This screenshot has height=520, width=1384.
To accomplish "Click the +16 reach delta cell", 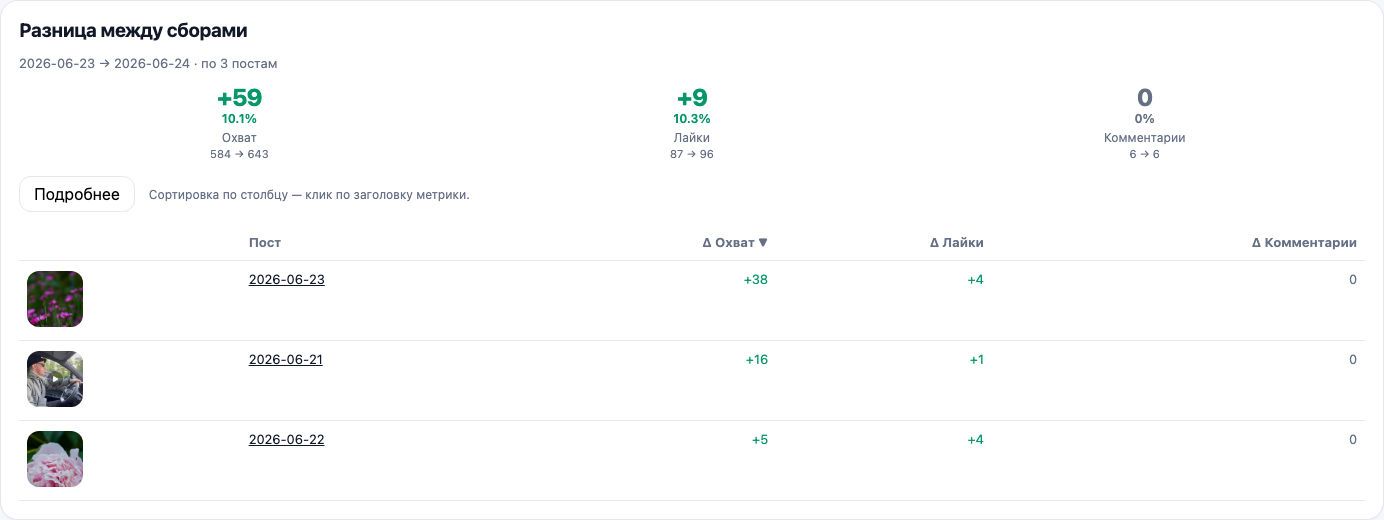I will [x=757, y=359].
